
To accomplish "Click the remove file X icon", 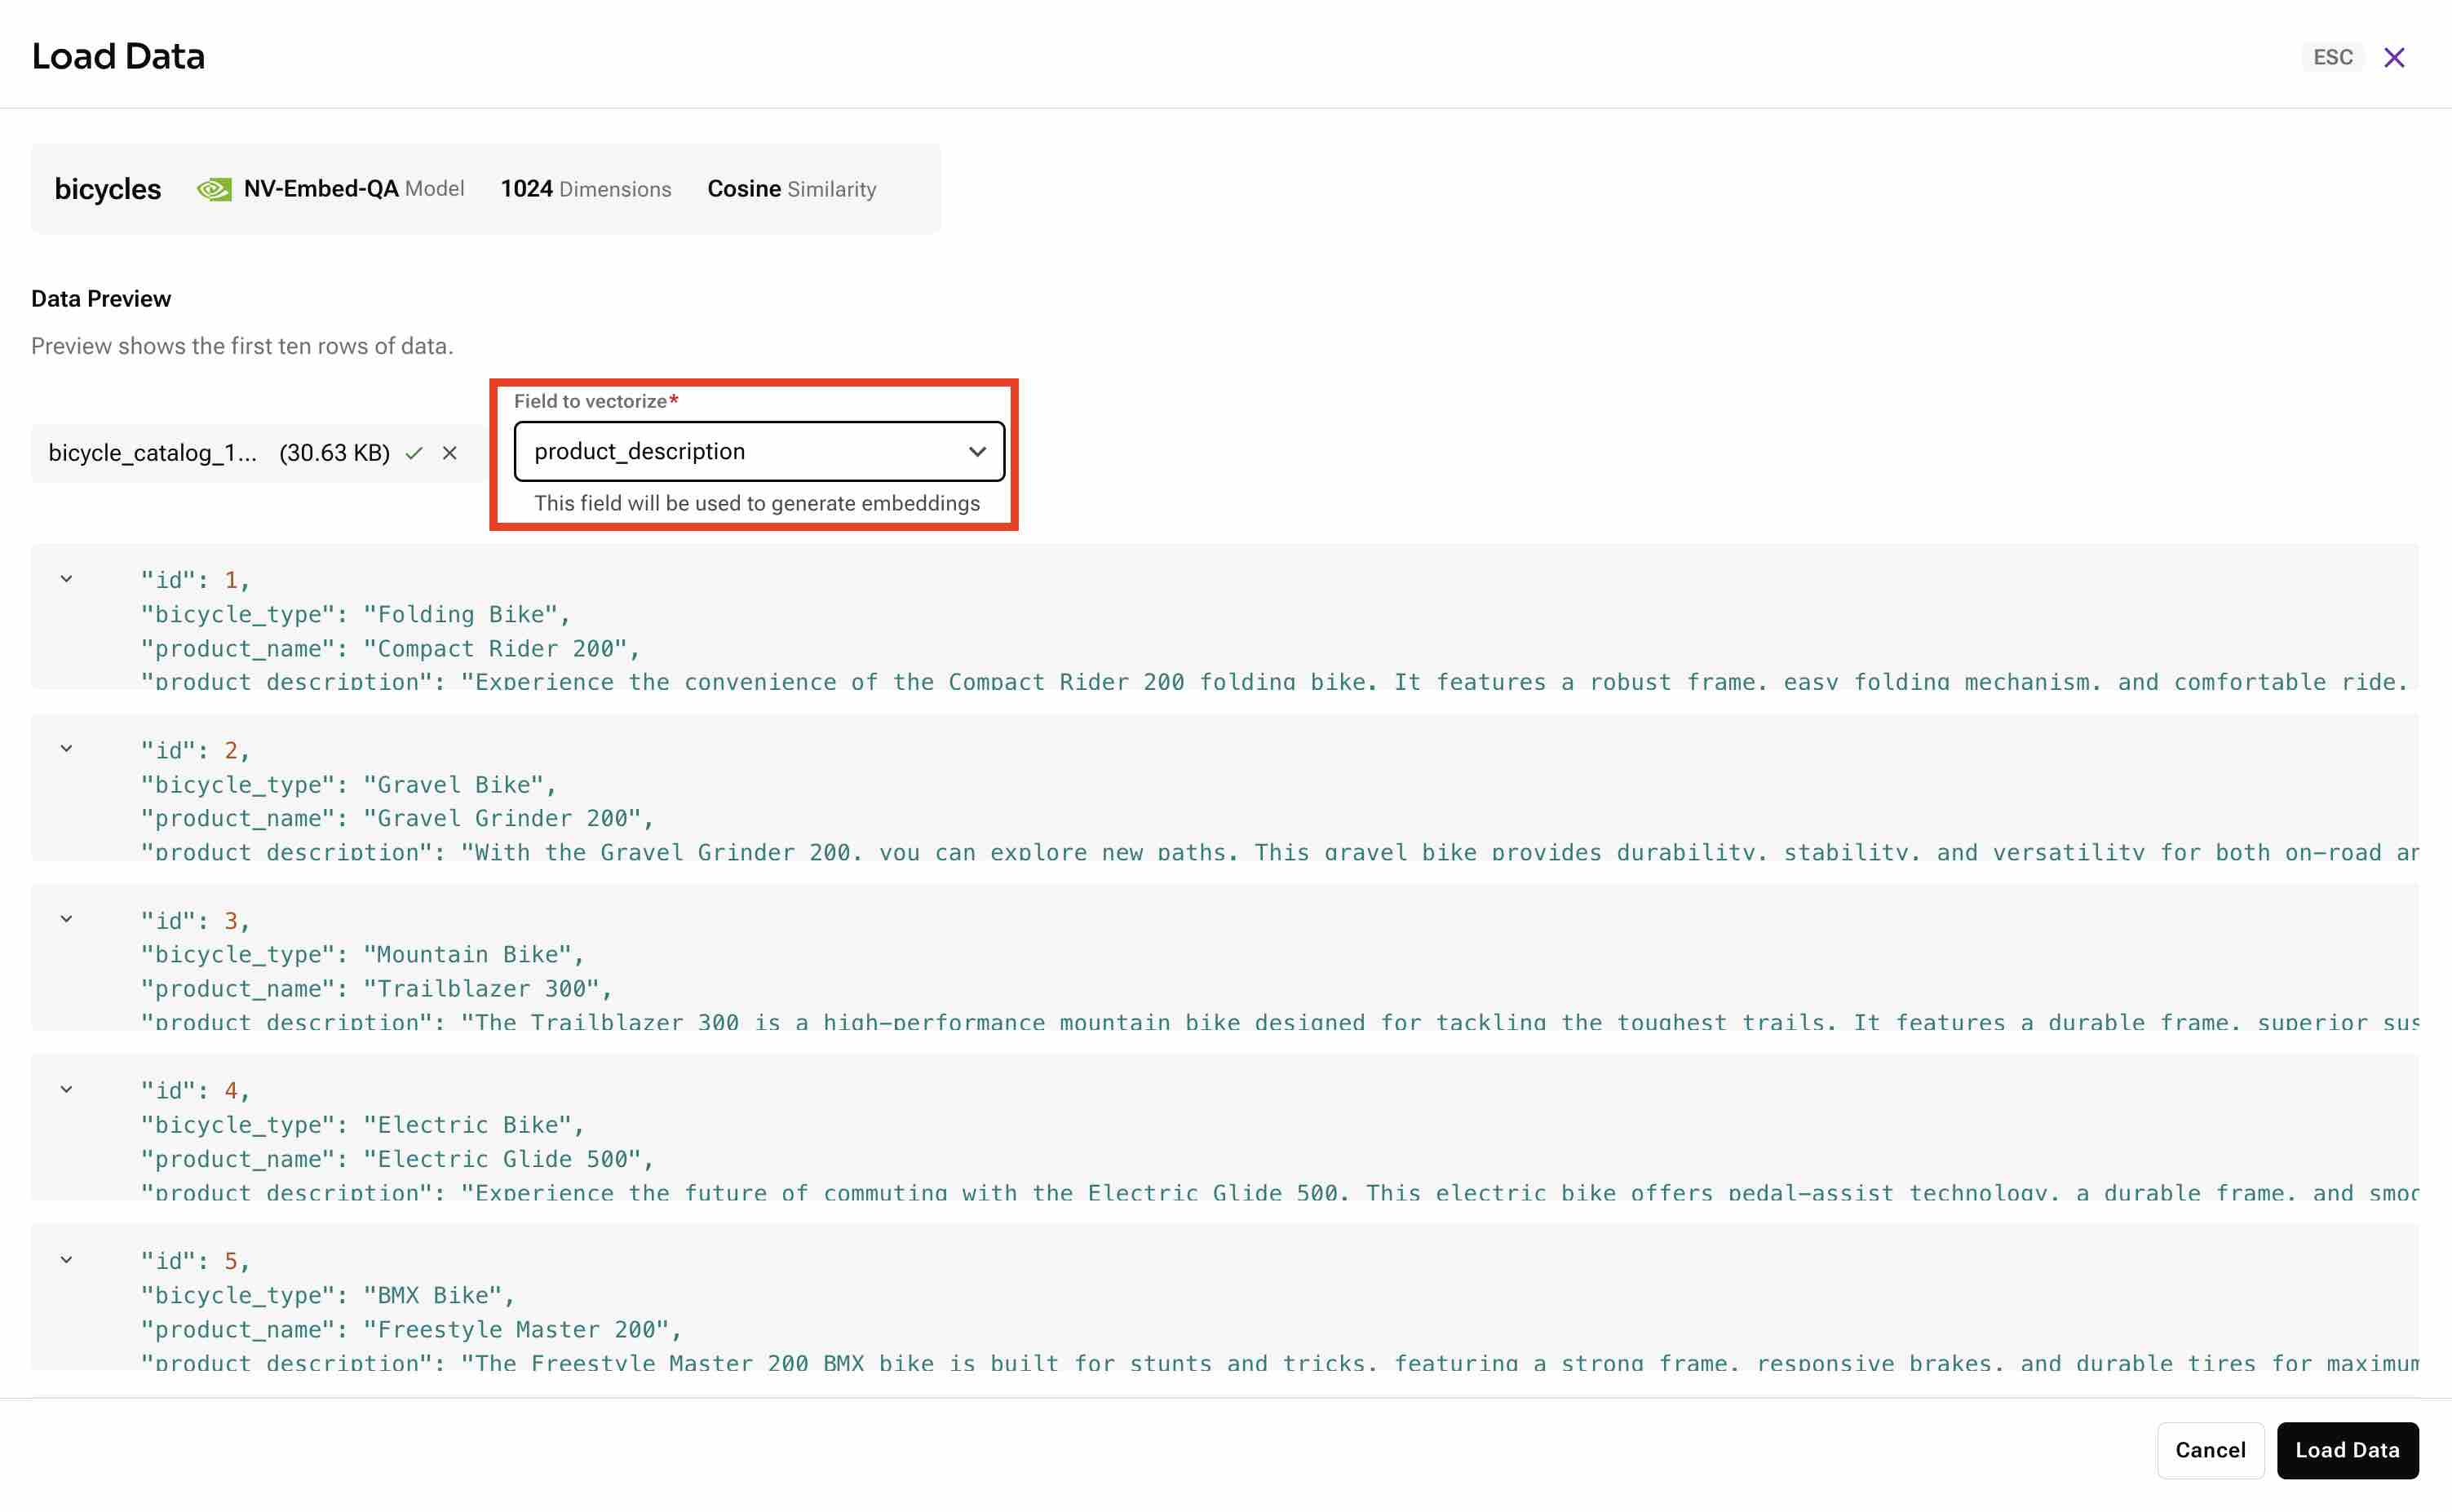I will click(452, 452).
